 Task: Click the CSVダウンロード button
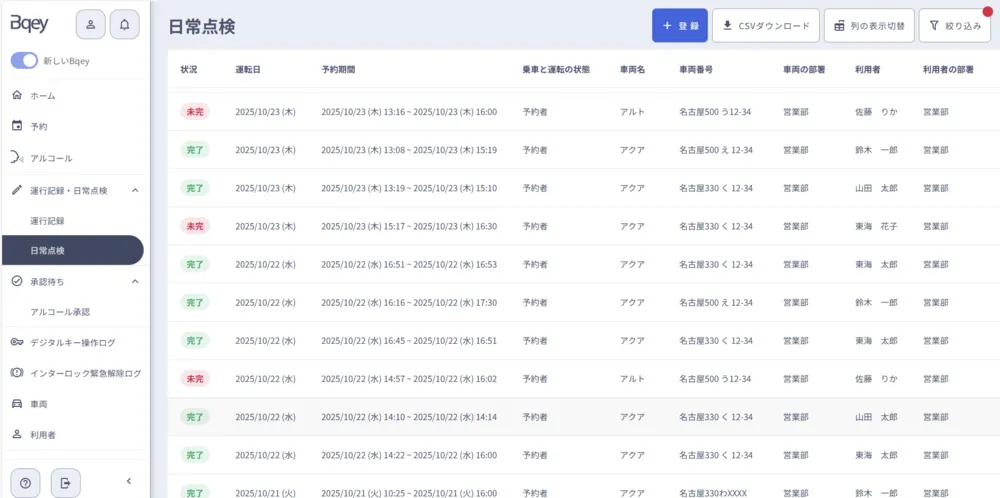(x=766, y=26)
